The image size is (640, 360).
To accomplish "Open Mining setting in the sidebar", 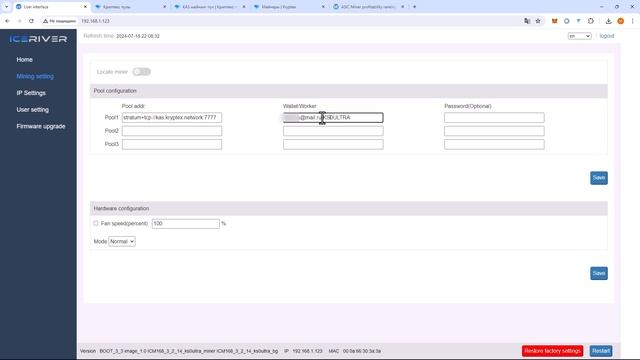I will [x=35, y=76].
